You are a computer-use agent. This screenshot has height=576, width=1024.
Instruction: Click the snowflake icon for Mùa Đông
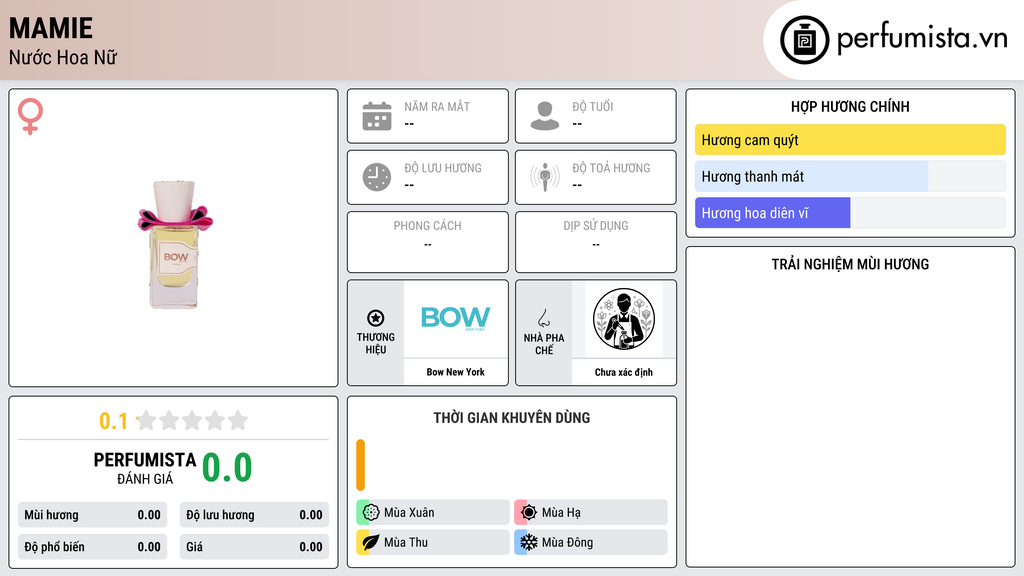click(529, 542)
